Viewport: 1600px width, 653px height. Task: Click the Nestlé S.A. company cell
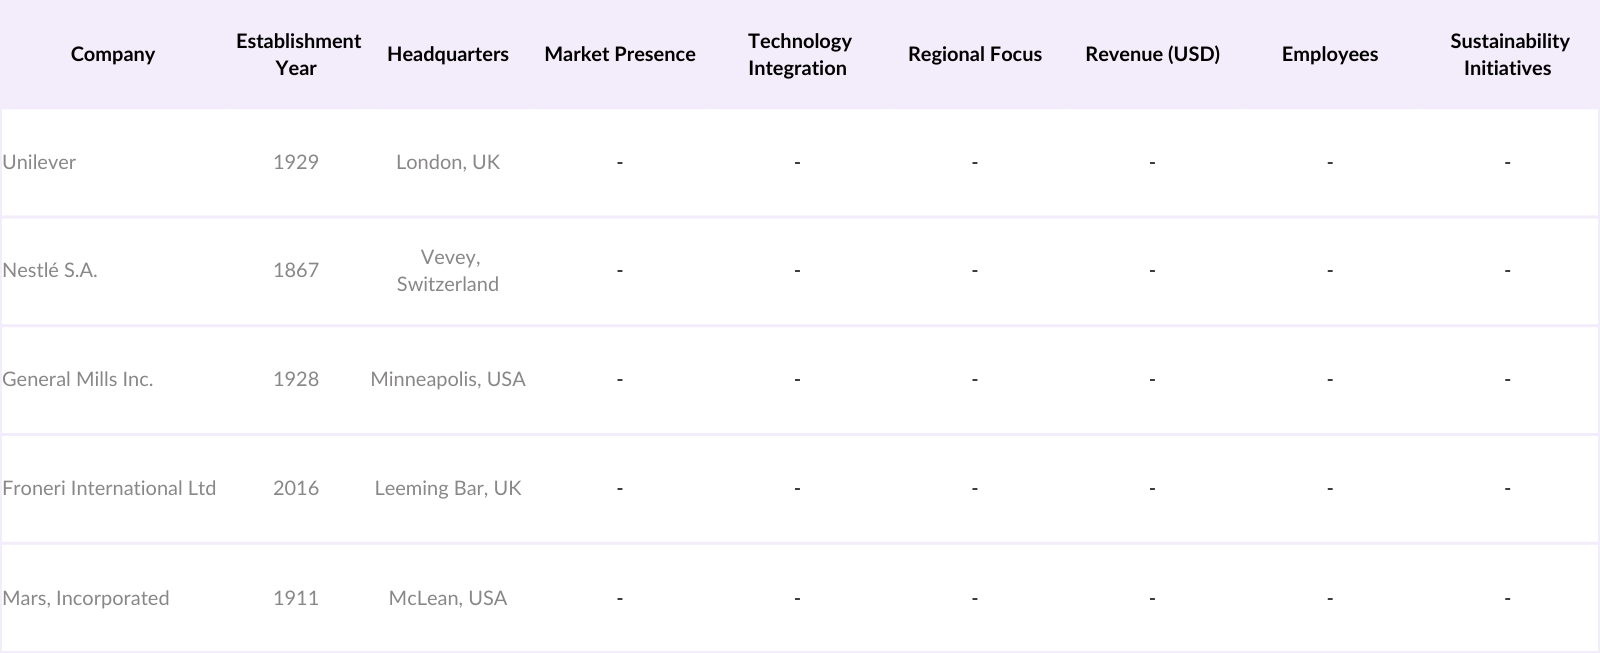tap(50, 270)
